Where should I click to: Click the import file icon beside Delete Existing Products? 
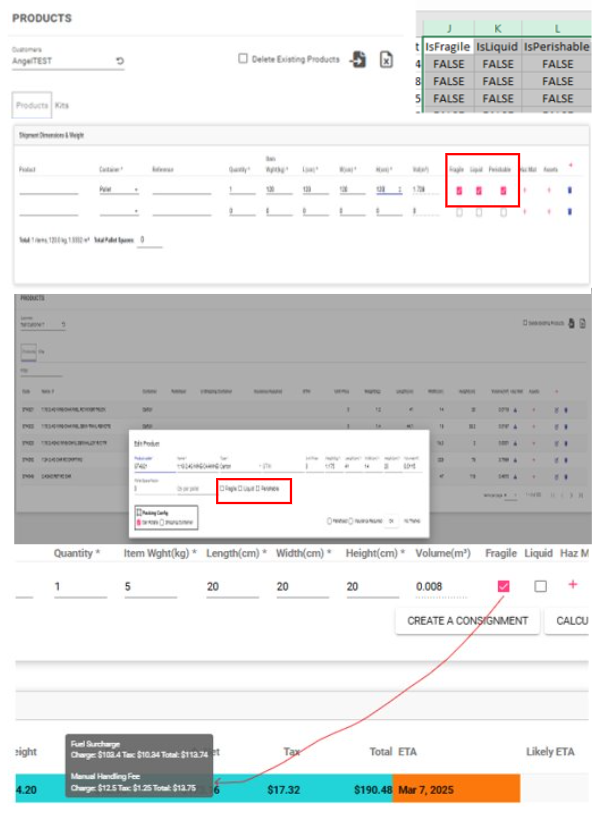point(358,60)
